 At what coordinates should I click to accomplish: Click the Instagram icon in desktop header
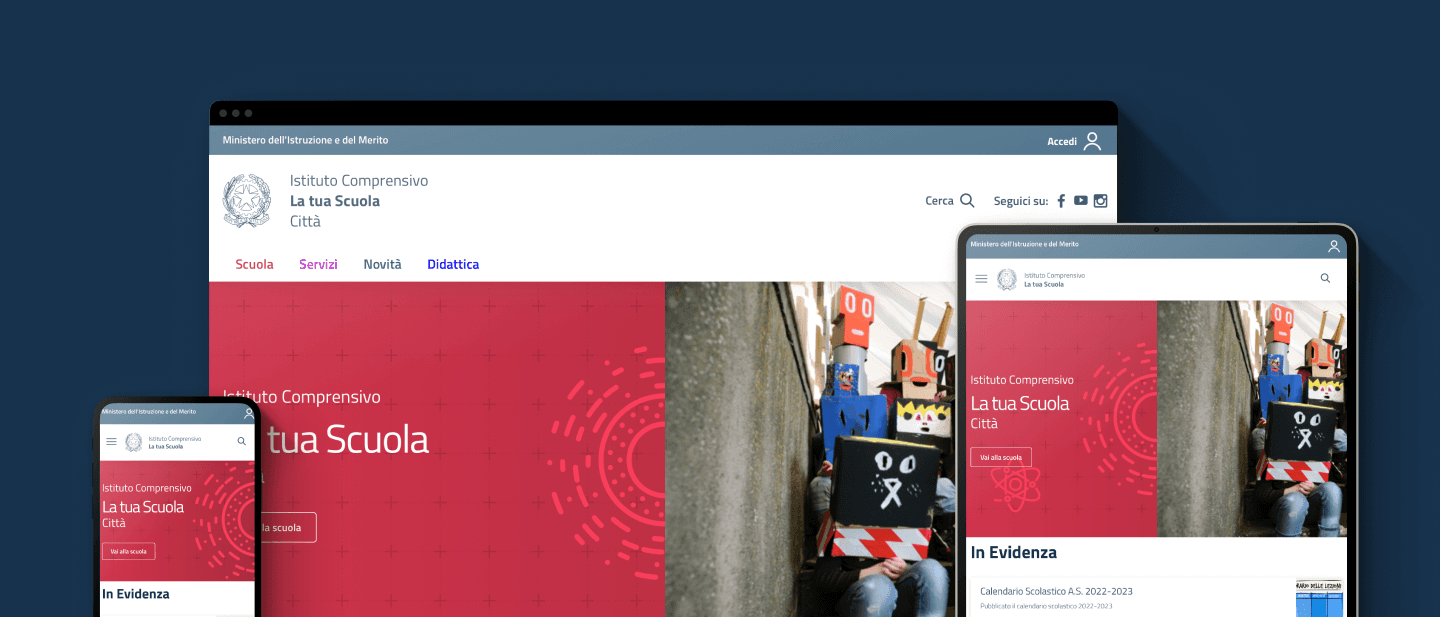point(1101,201)
